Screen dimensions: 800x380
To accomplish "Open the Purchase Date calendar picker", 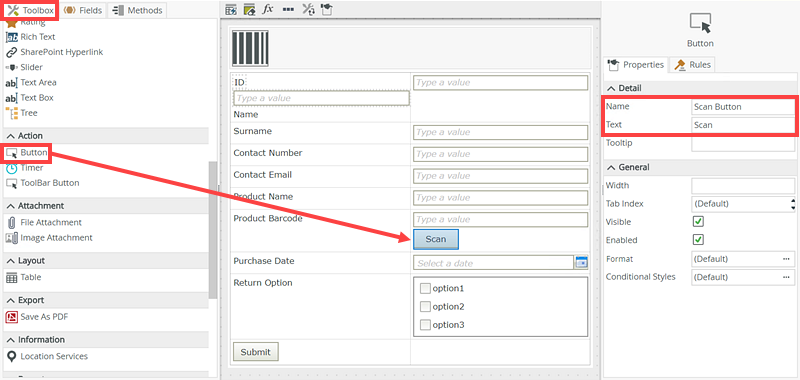I will 581,263.
